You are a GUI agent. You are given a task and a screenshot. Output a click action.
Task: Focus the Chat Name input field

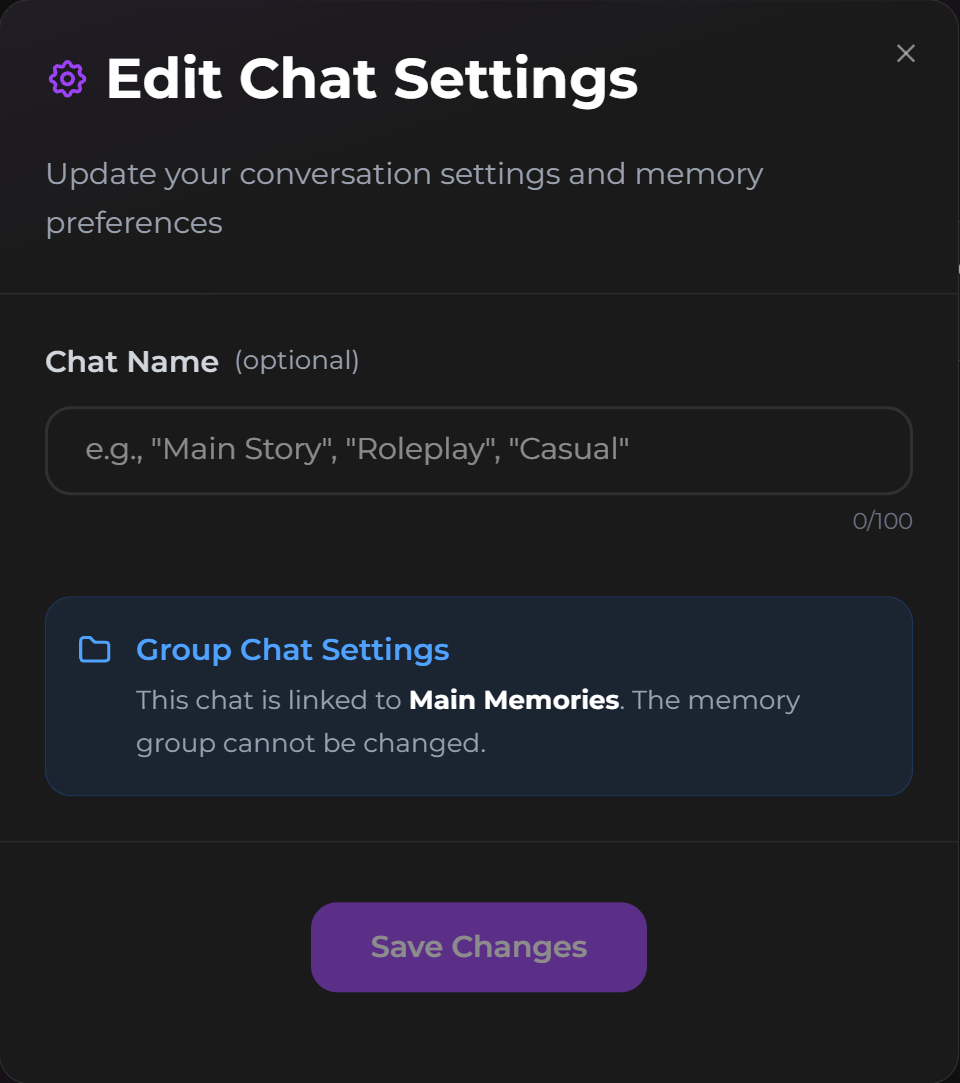[x=478, y=450]
